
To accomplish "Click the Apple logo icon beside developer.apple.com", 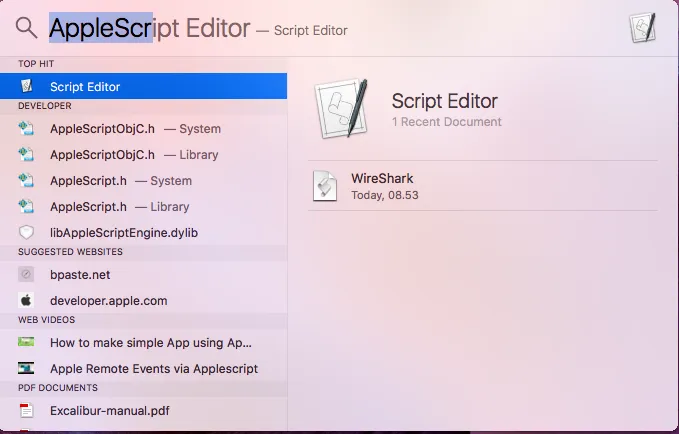I will pos(26,300).
